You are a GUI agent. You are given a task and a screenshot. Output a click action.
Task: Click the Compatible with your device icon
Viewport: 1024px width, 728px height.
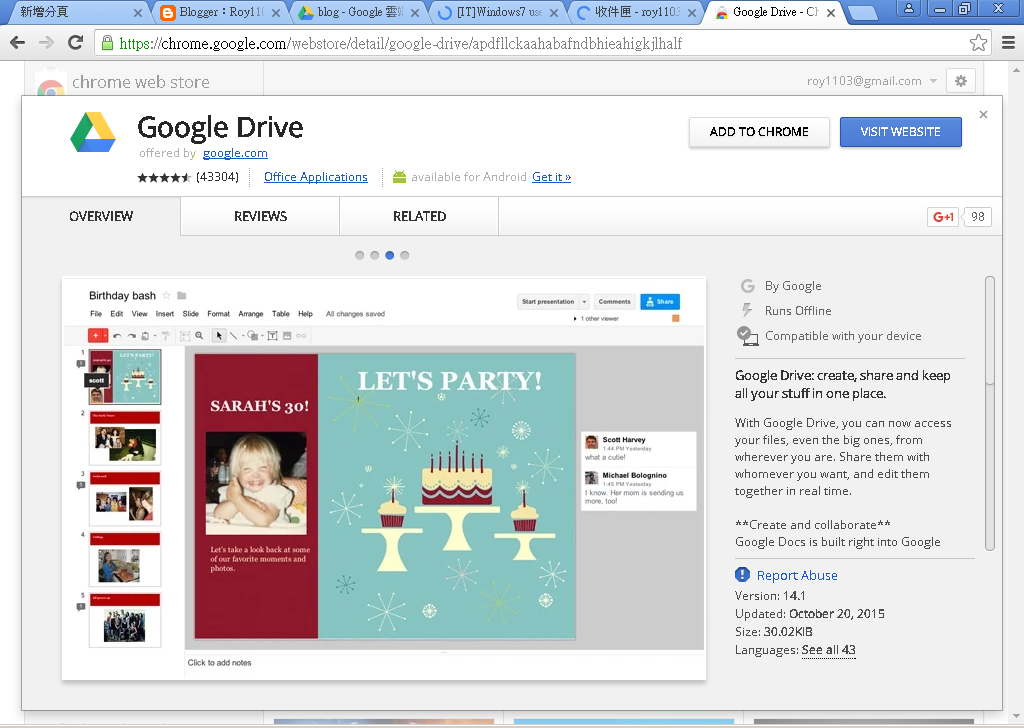747,336
